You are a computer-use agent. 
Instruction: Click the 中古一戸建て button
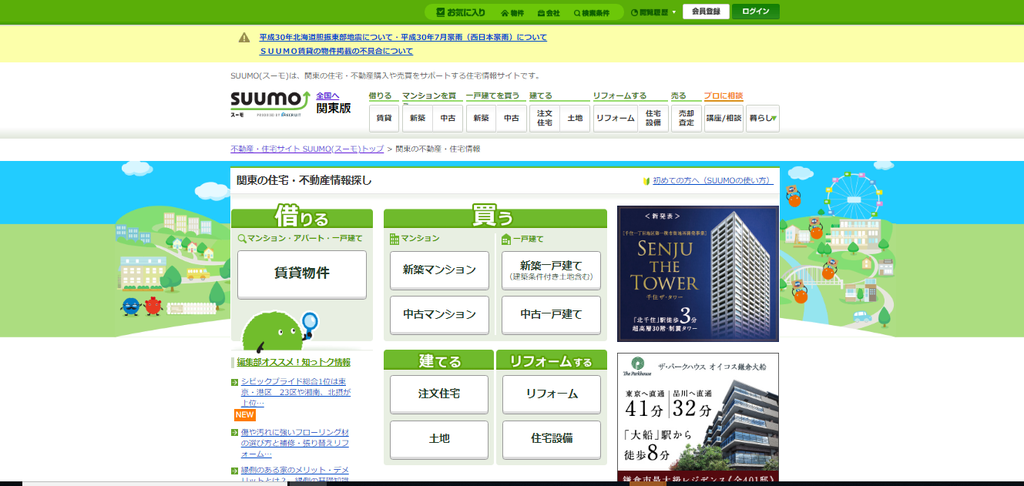pos(551,314)
